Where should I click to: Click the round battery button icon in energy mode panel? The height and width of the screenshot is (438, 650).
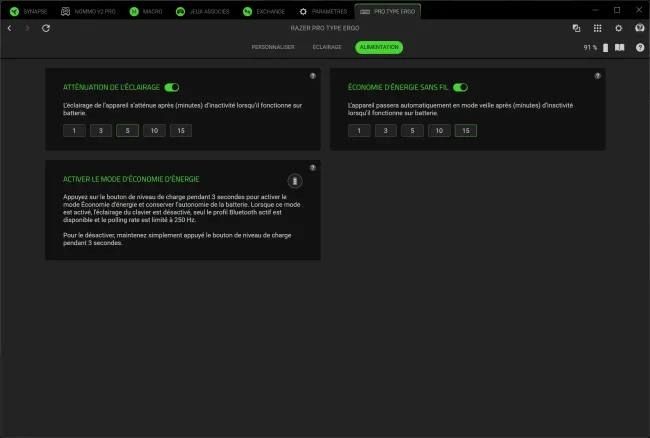(x=295, y=181)
